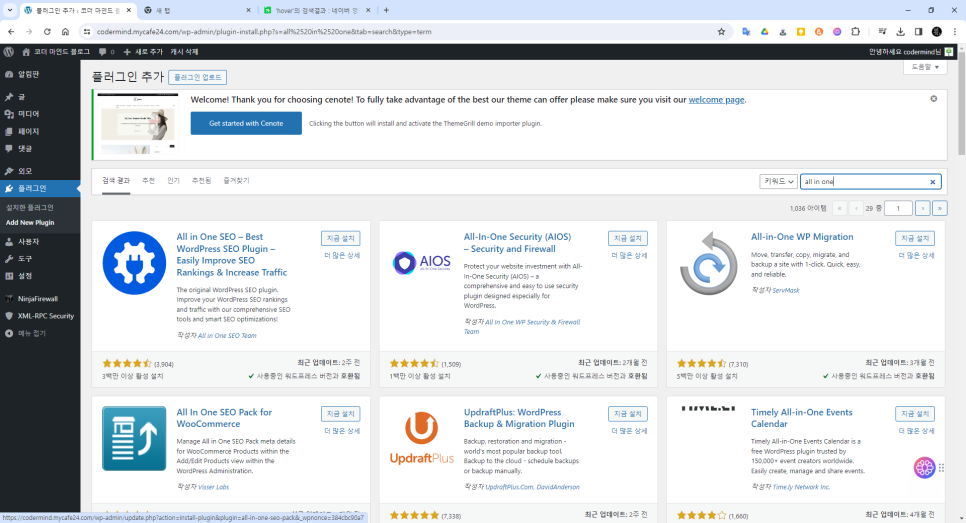Select the 즐겨찾기 tab

[236, 180]
